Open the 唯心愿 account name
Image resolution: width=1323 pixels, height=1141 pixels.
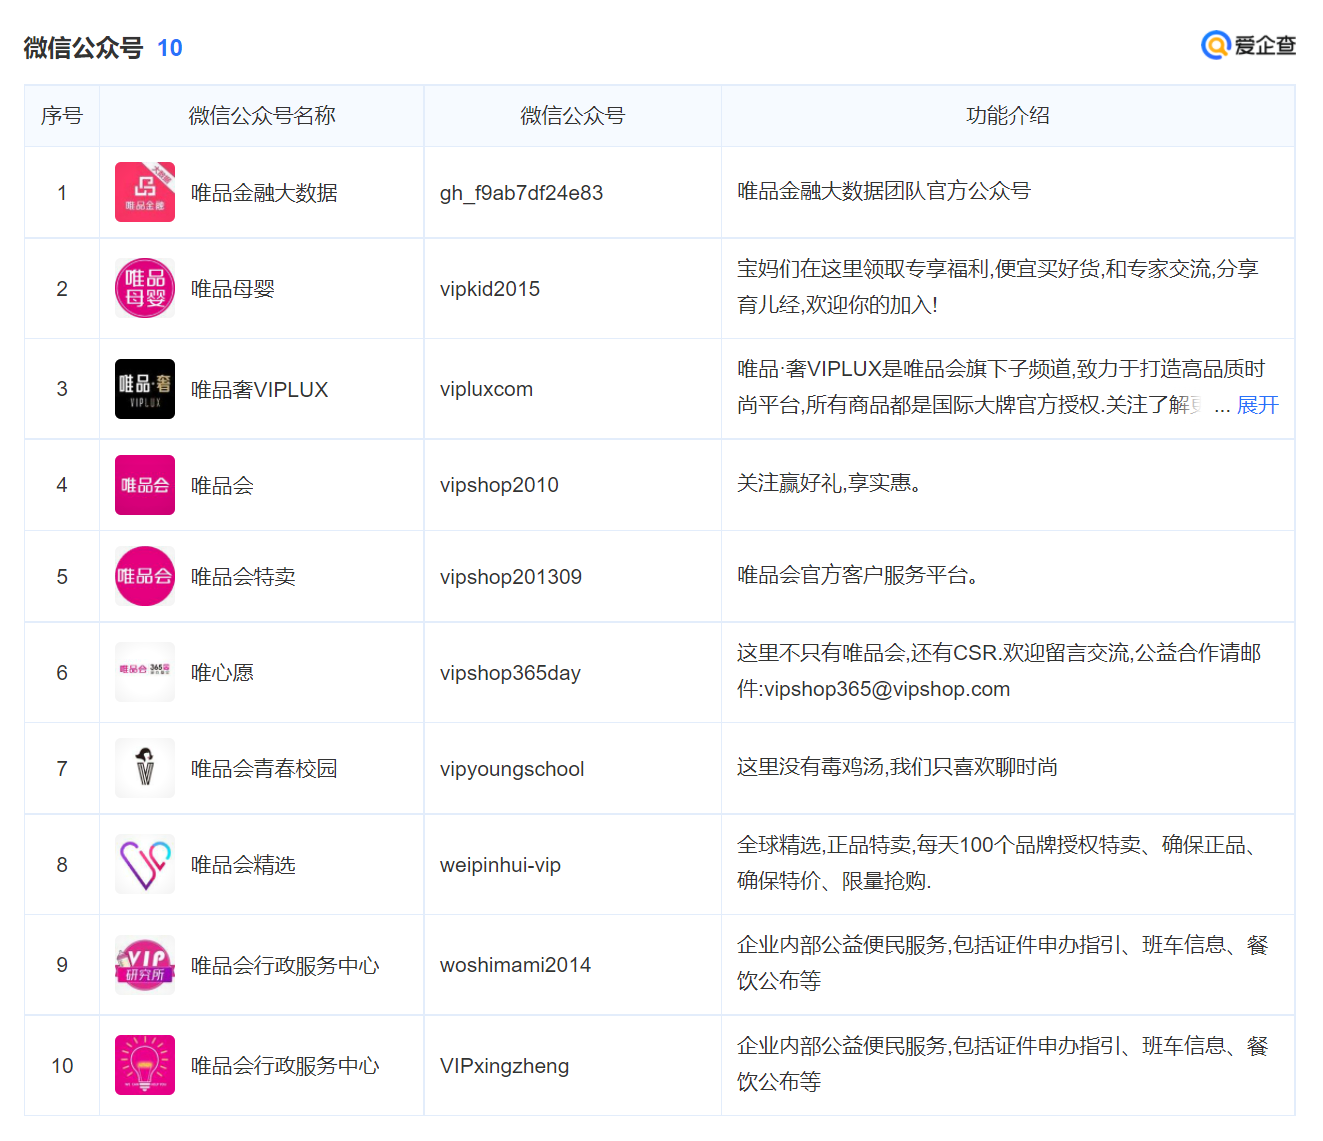pyautogui.click(x=222, y=673)
